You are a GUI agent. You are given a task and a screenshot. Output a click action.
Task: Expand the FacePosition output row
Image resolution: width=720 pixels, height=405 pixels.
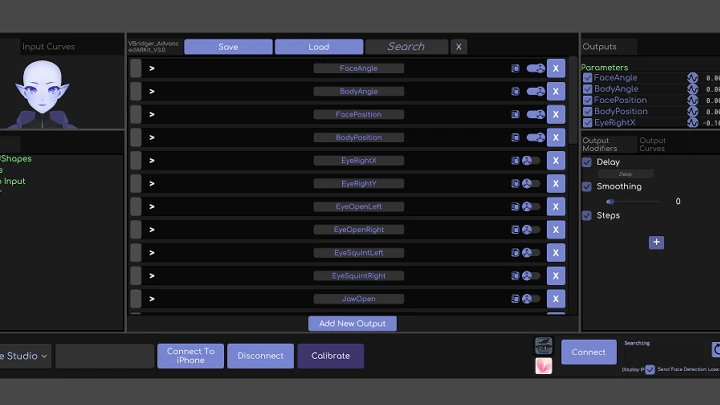coord(152,114)
